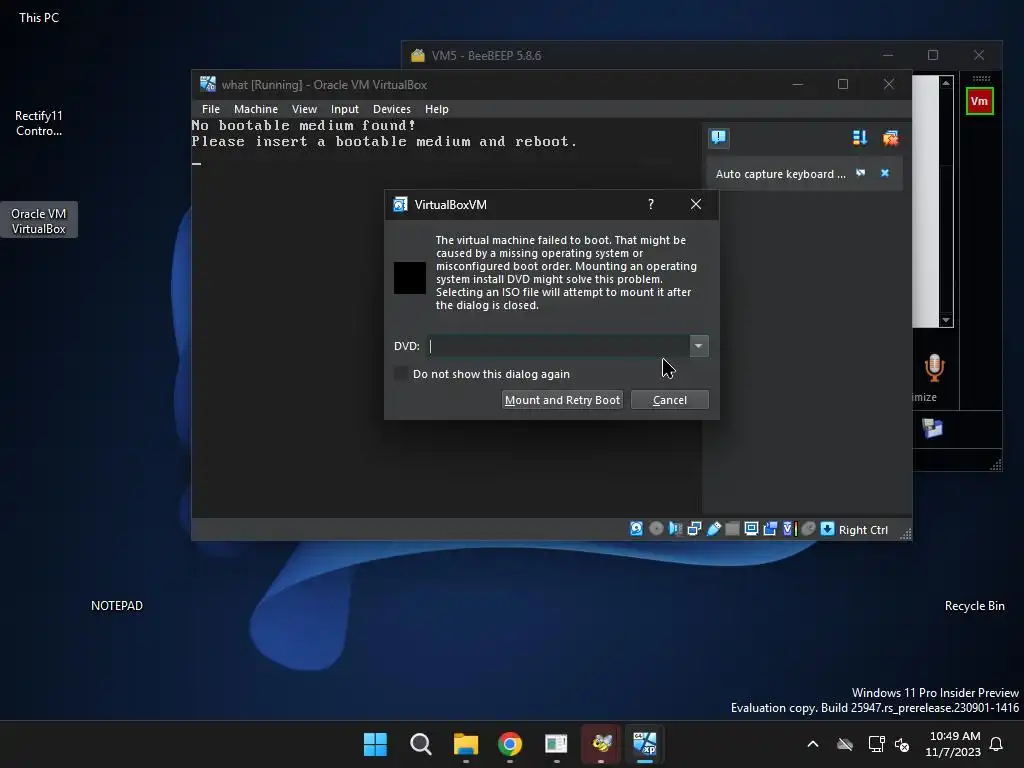Expand the DVD selection dropdown arrow
This screenshot has height=768, width=1024.
(x=699, y=345)
